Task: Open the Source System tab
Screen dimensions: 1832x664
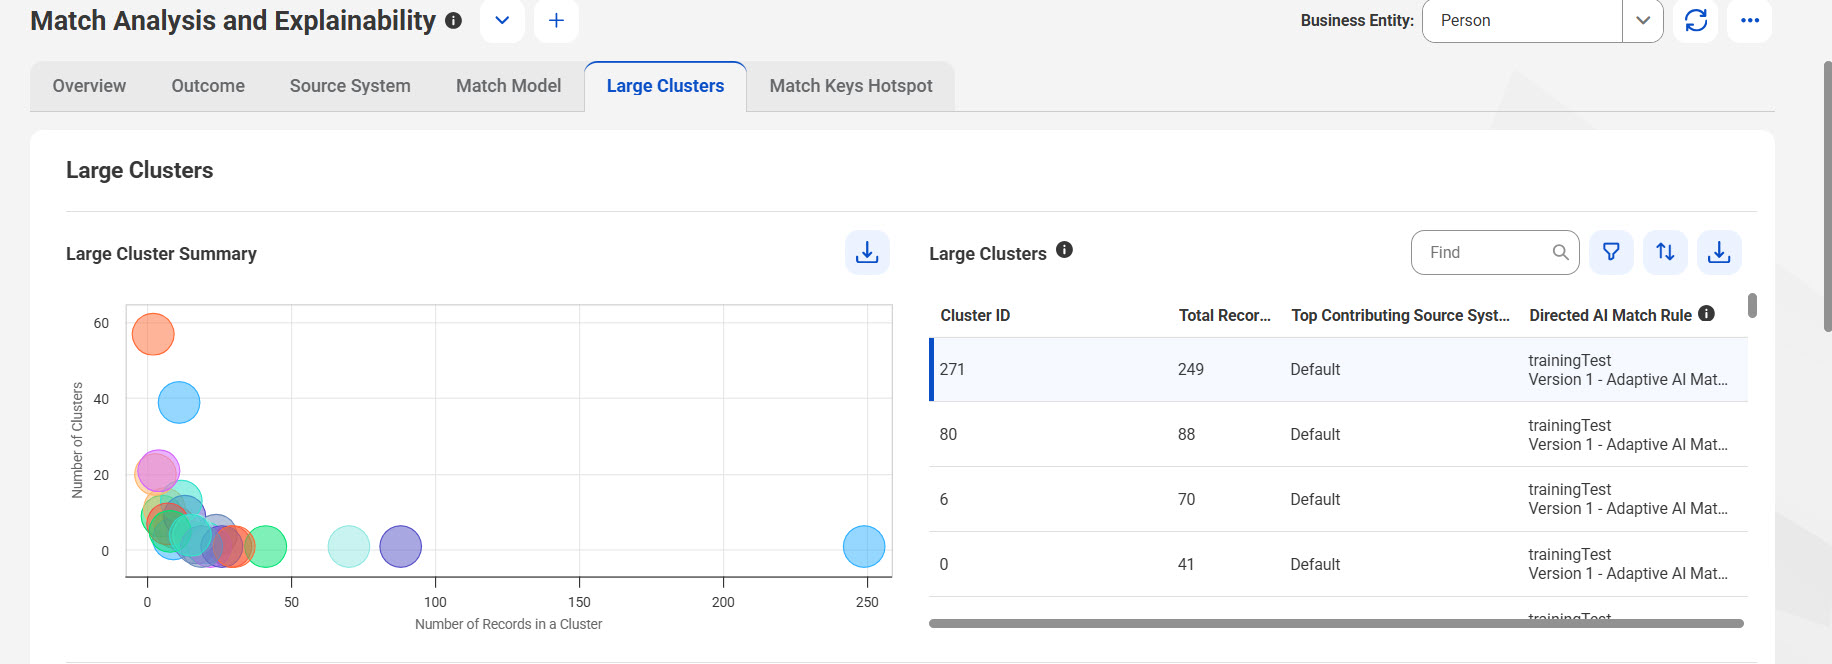Action: (350, 86)
